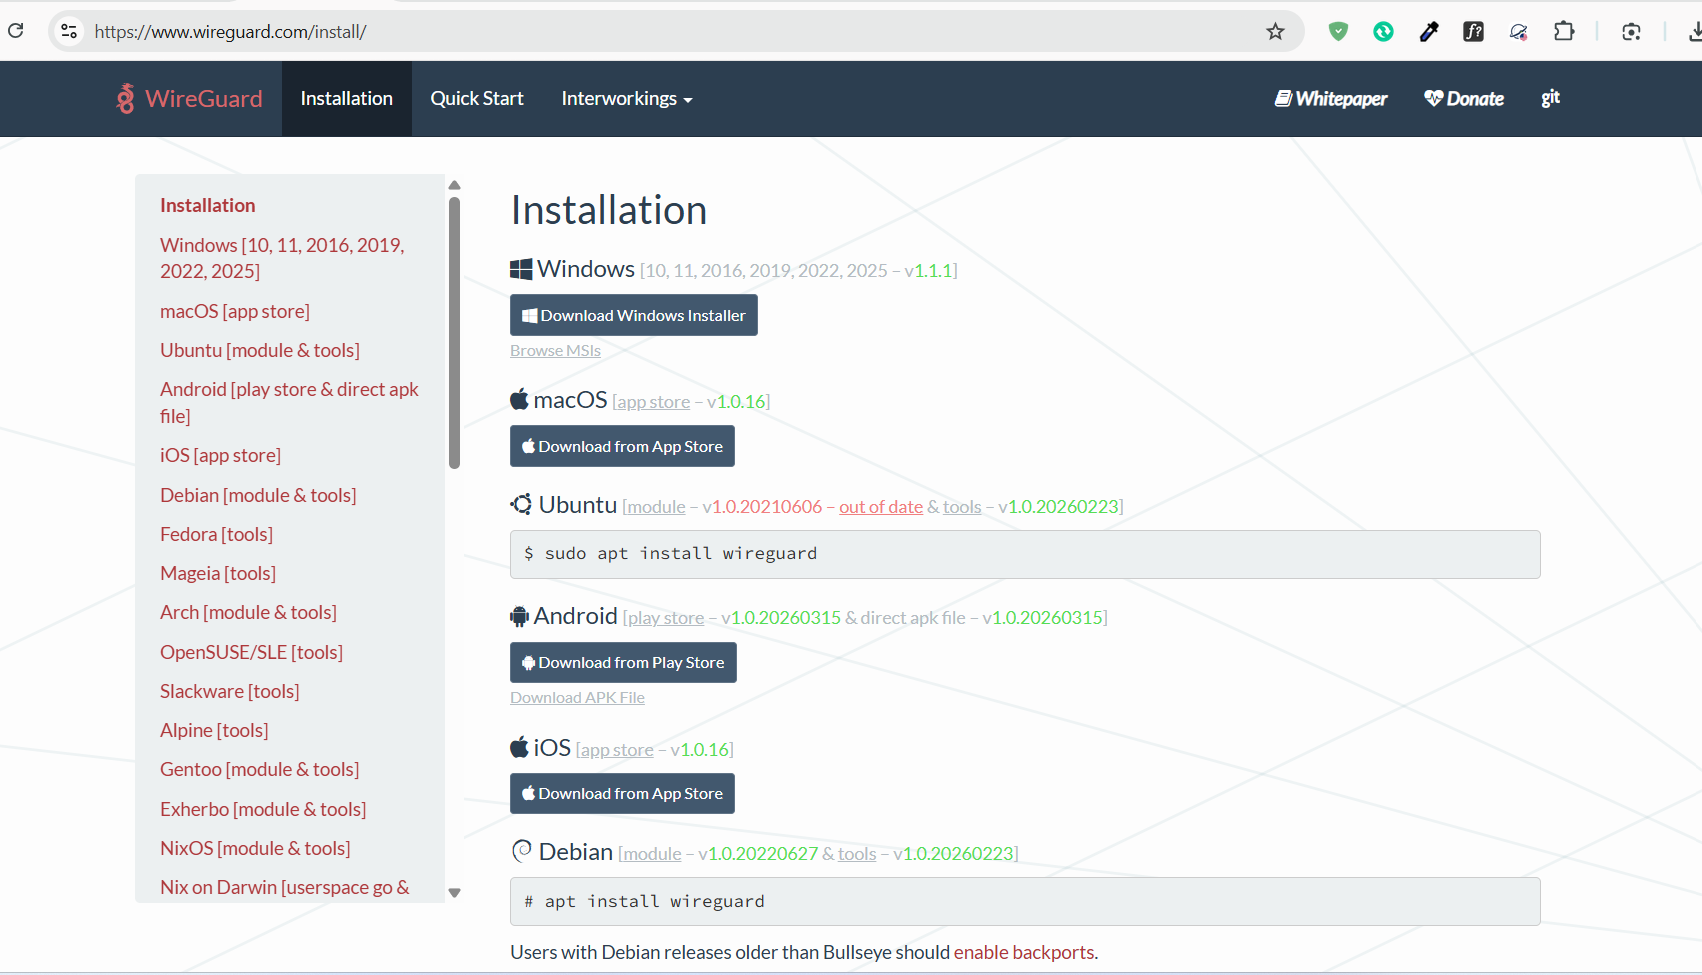Click the screenshot capture icon in toolbar
This screenshot has width=1702, height=975.
click(x=1631, y=31)
